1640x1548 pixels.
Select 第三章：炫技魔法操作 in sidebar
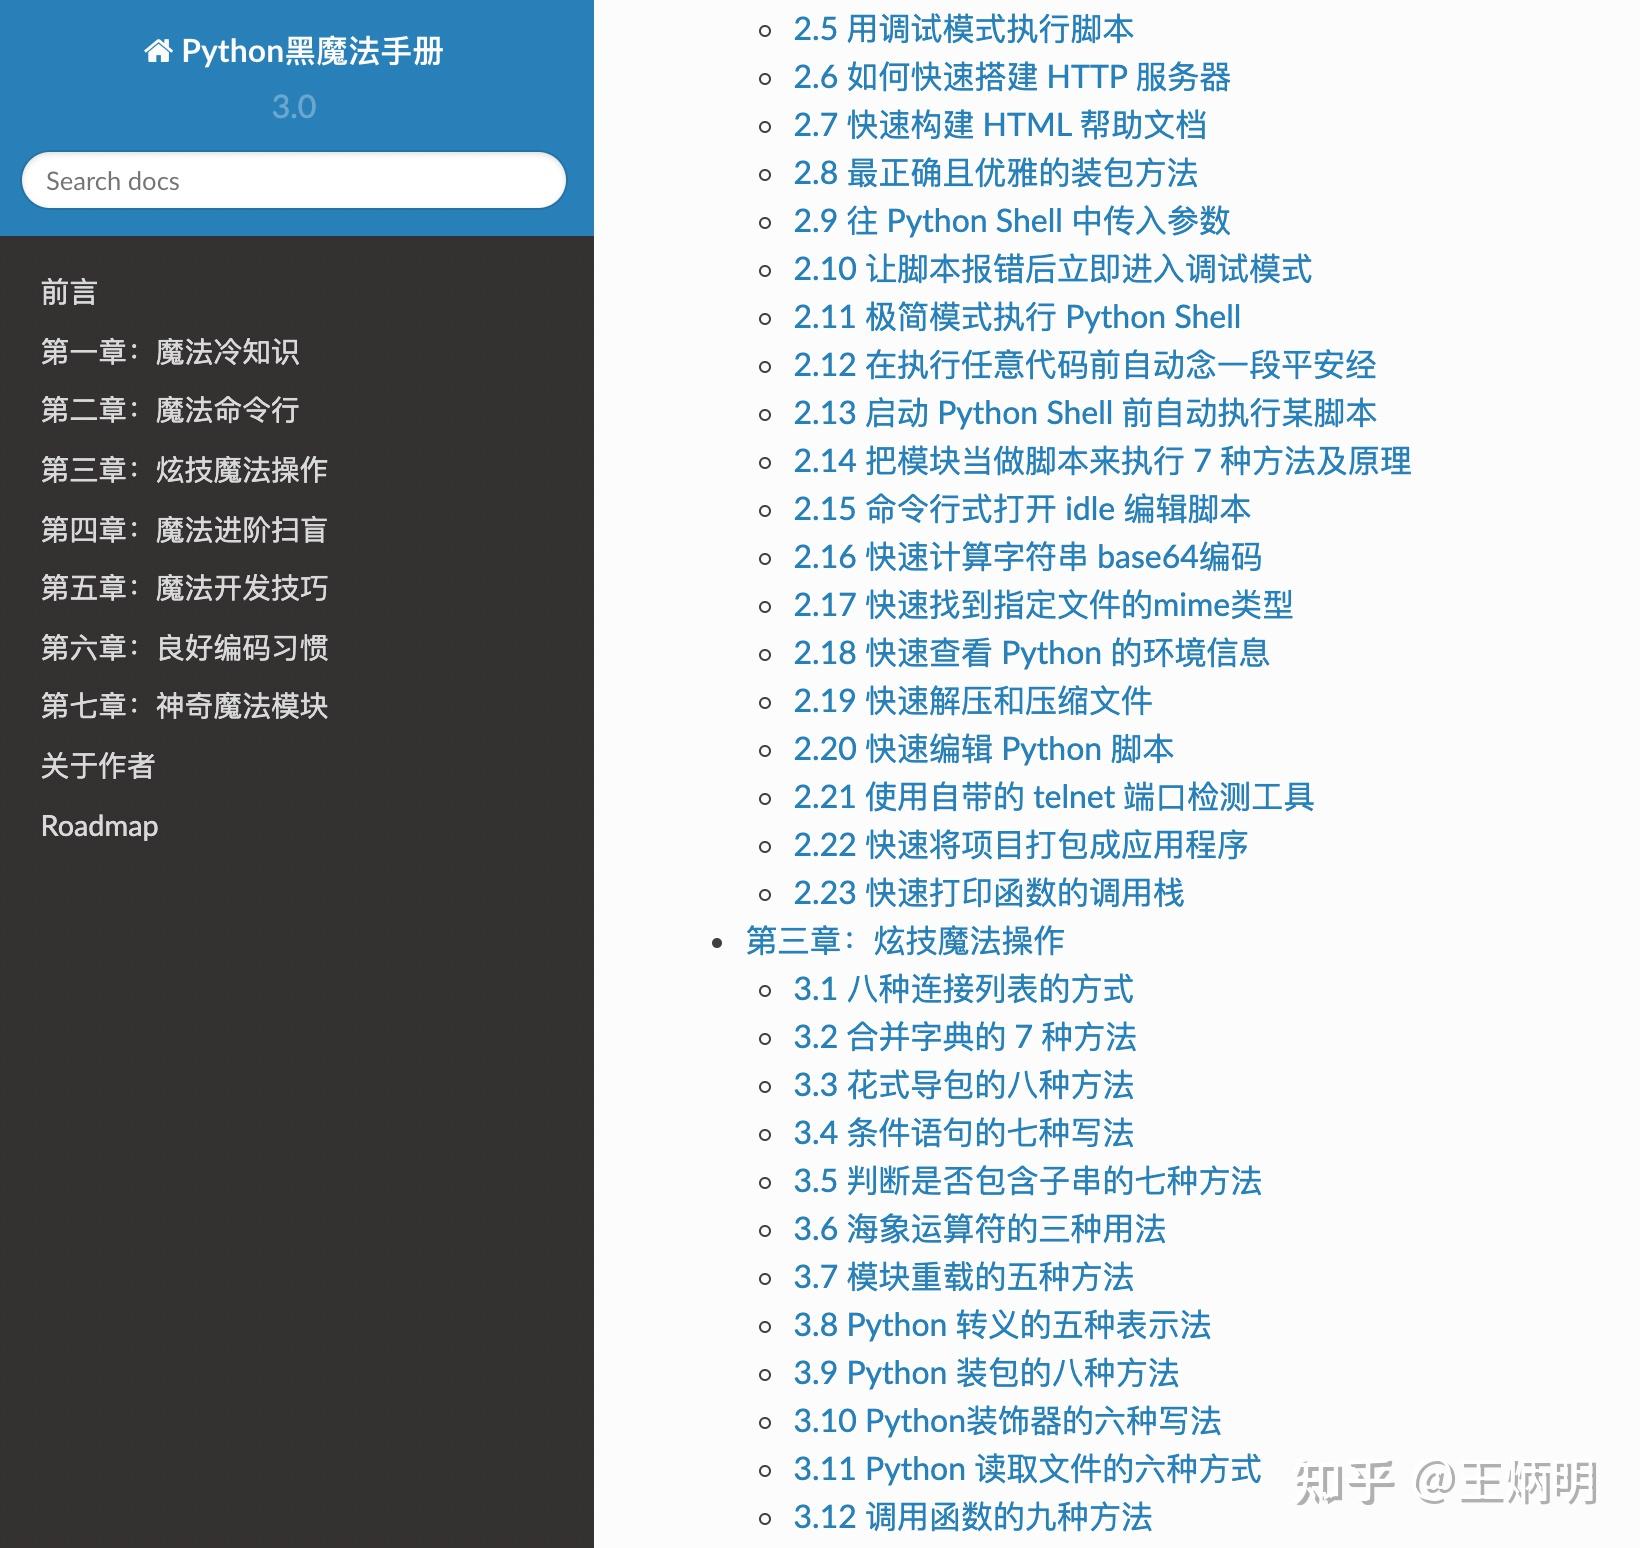pos(183,470)
